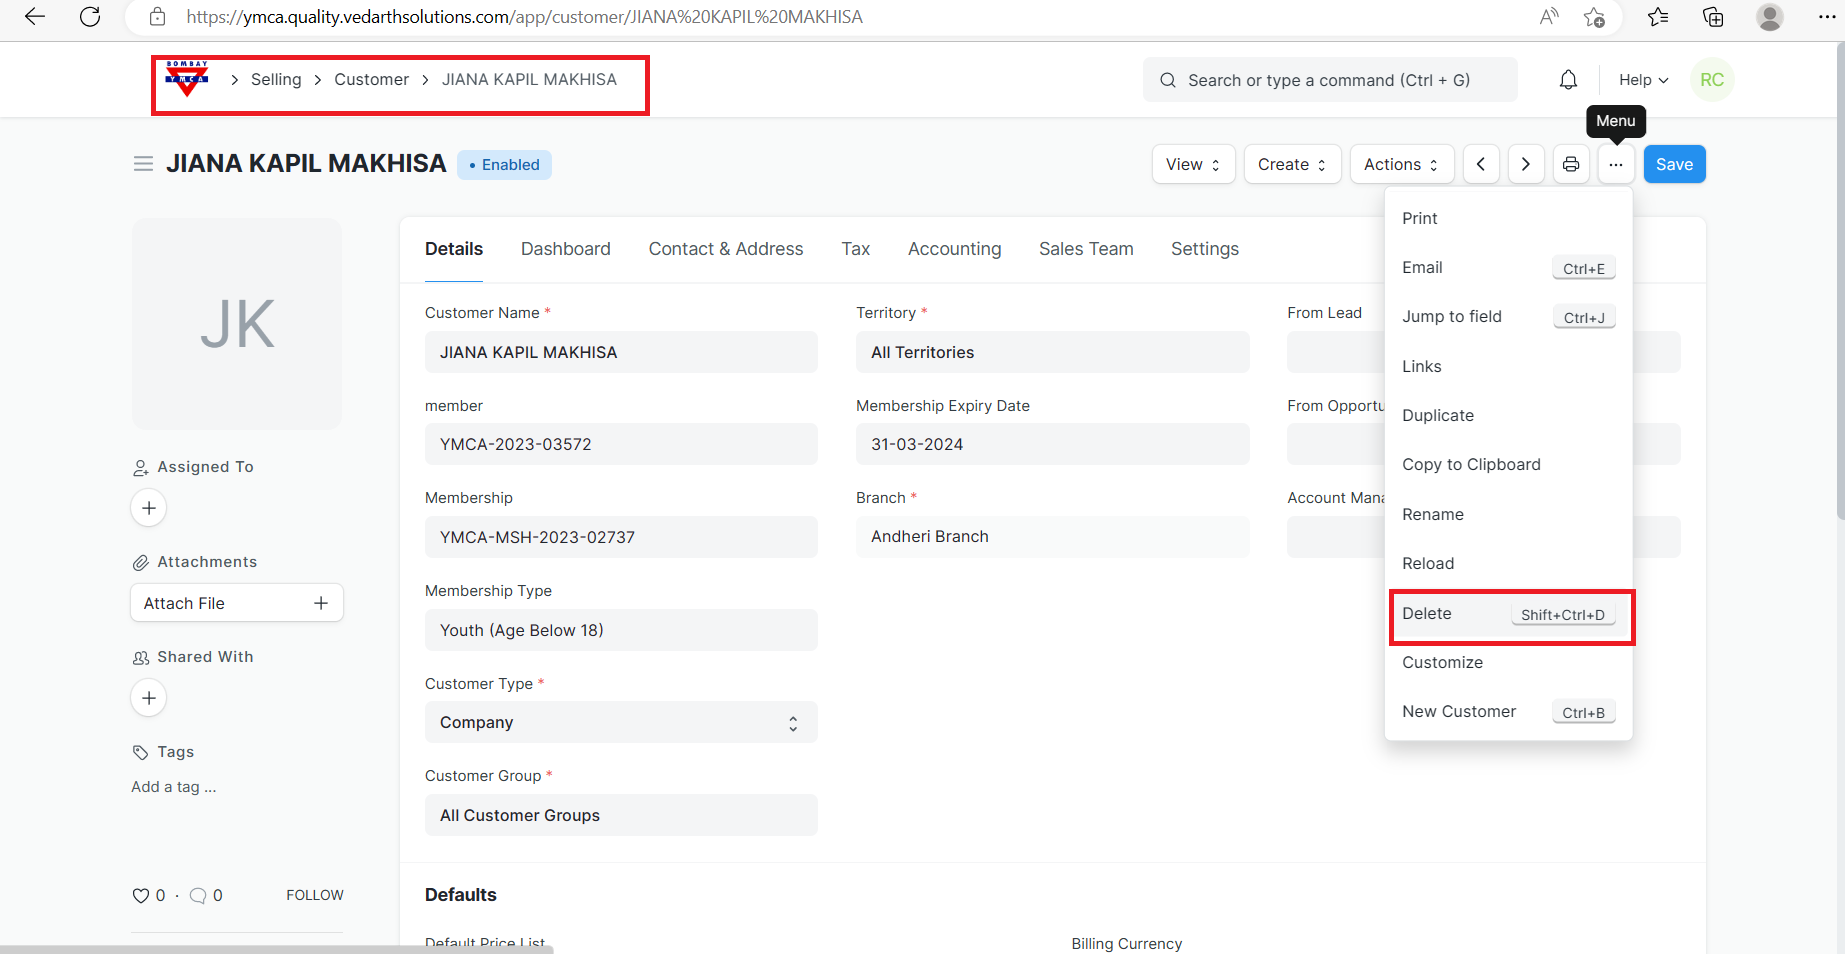Like the document with heart icon
This screenshot has width=1845, height=954.
pos(141,896)
